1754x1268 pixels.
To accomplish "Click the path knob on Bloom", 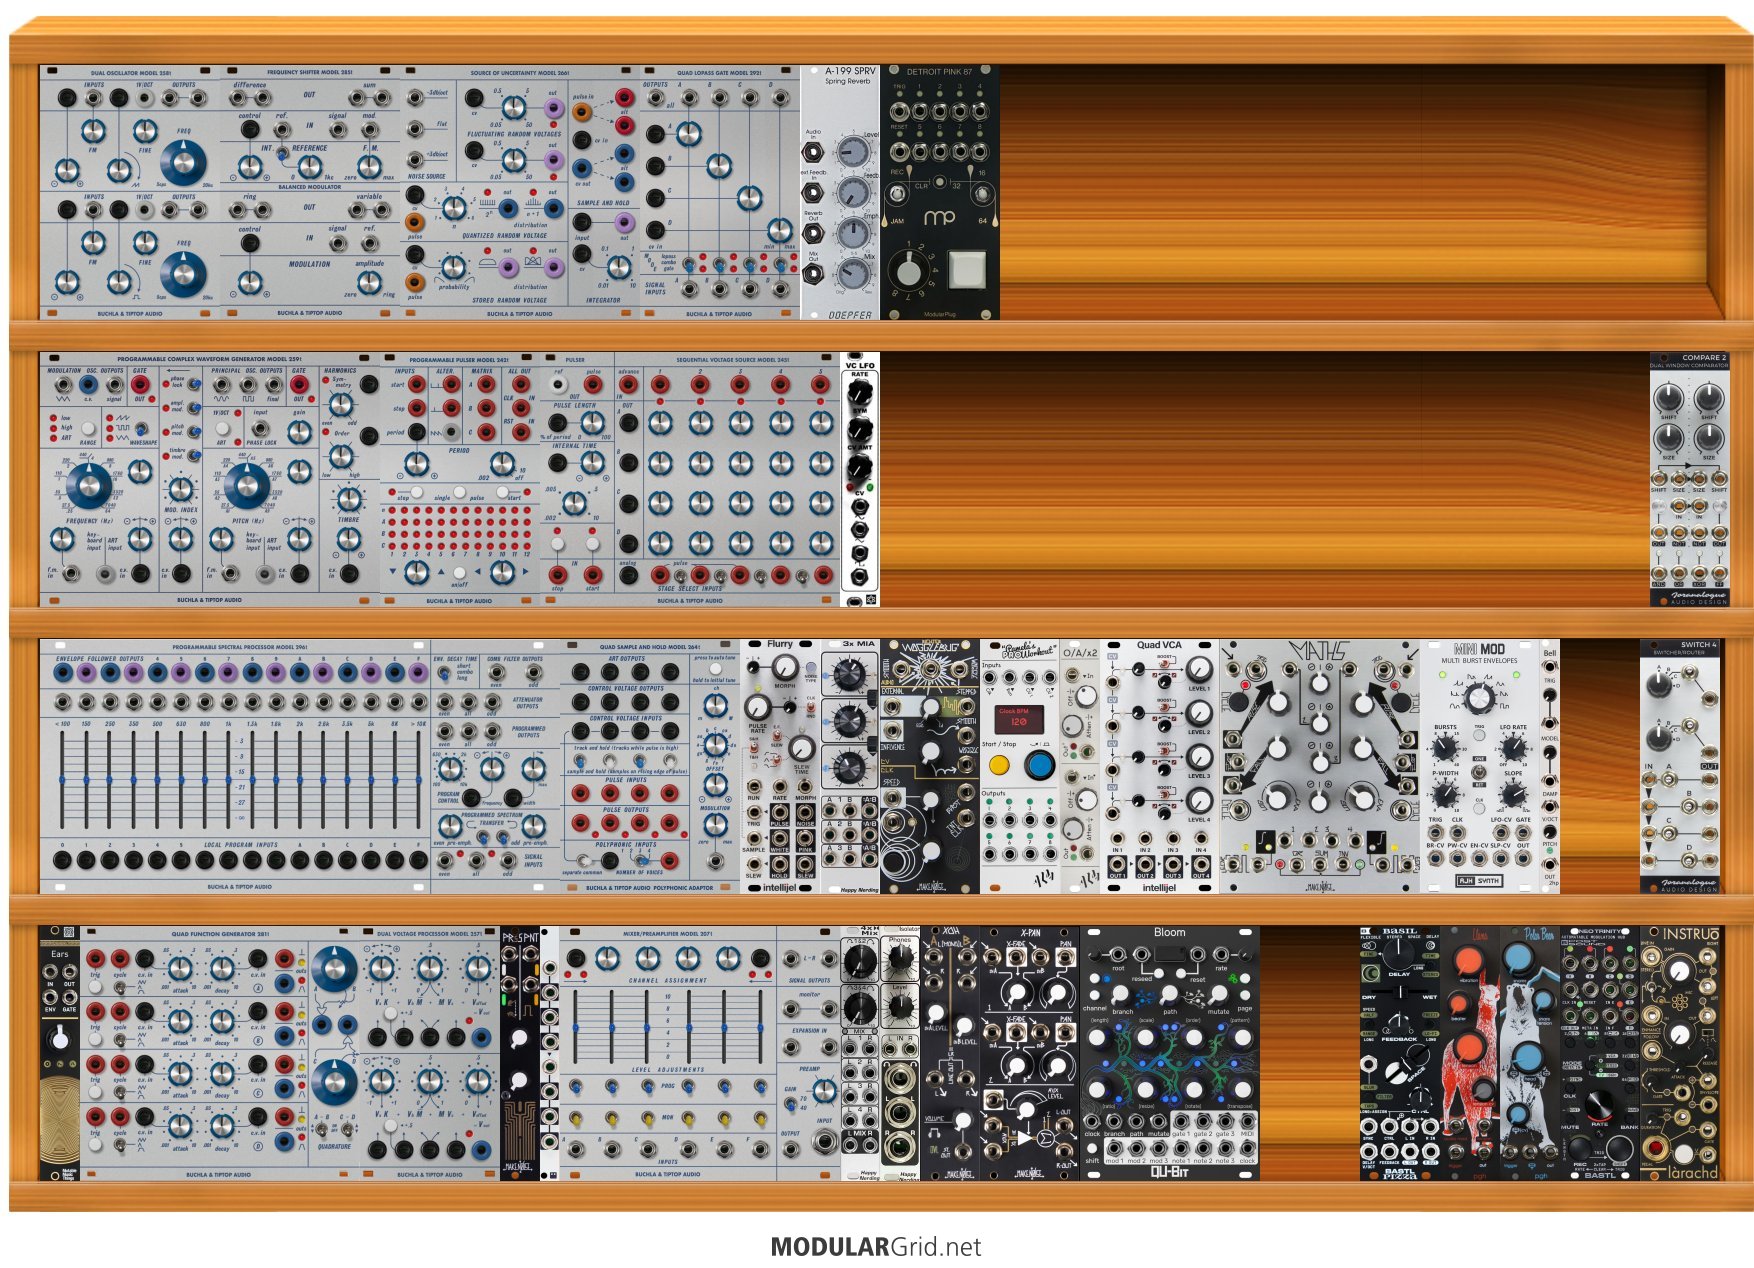I will (x=1170, y=994).
